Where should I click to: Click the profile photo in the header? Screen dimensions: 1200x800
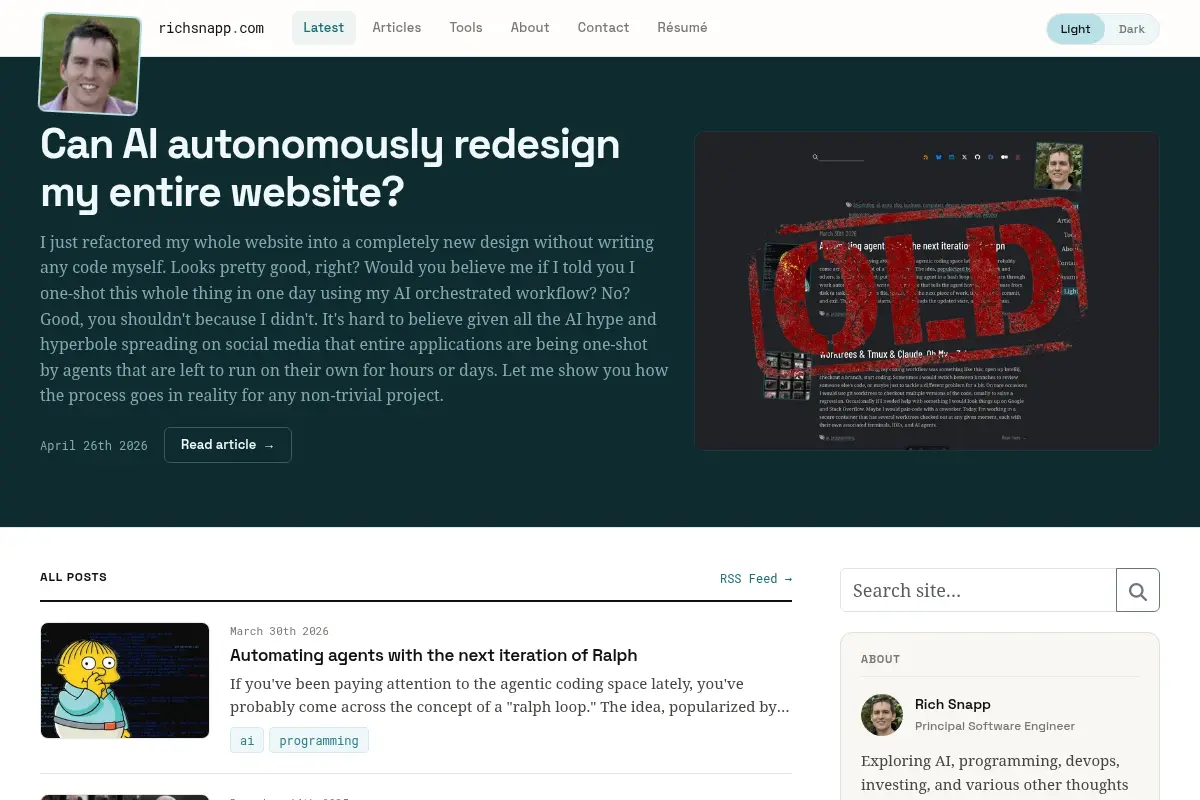tap(90, 63)
